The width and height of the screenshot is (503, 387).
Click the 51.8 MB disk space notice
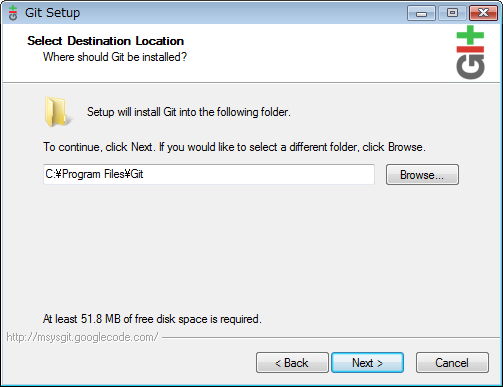click(x=152, y=319)
